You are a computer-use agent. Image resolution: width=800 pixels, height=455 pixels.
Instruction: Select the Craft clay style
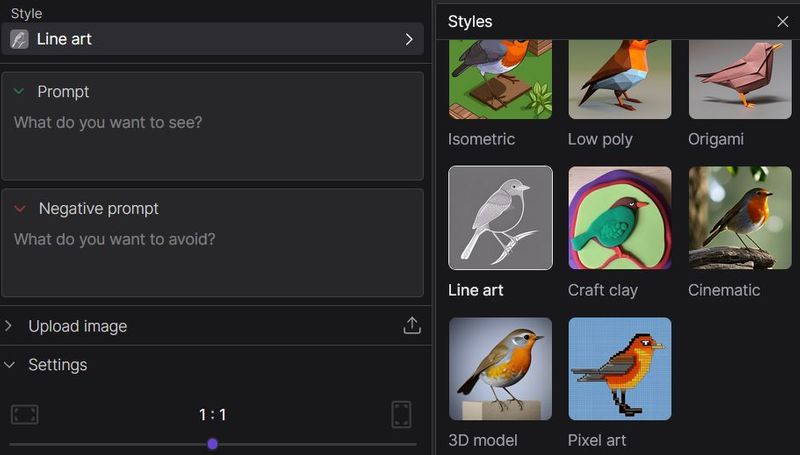pyautogui.click(x=620, y=218)
